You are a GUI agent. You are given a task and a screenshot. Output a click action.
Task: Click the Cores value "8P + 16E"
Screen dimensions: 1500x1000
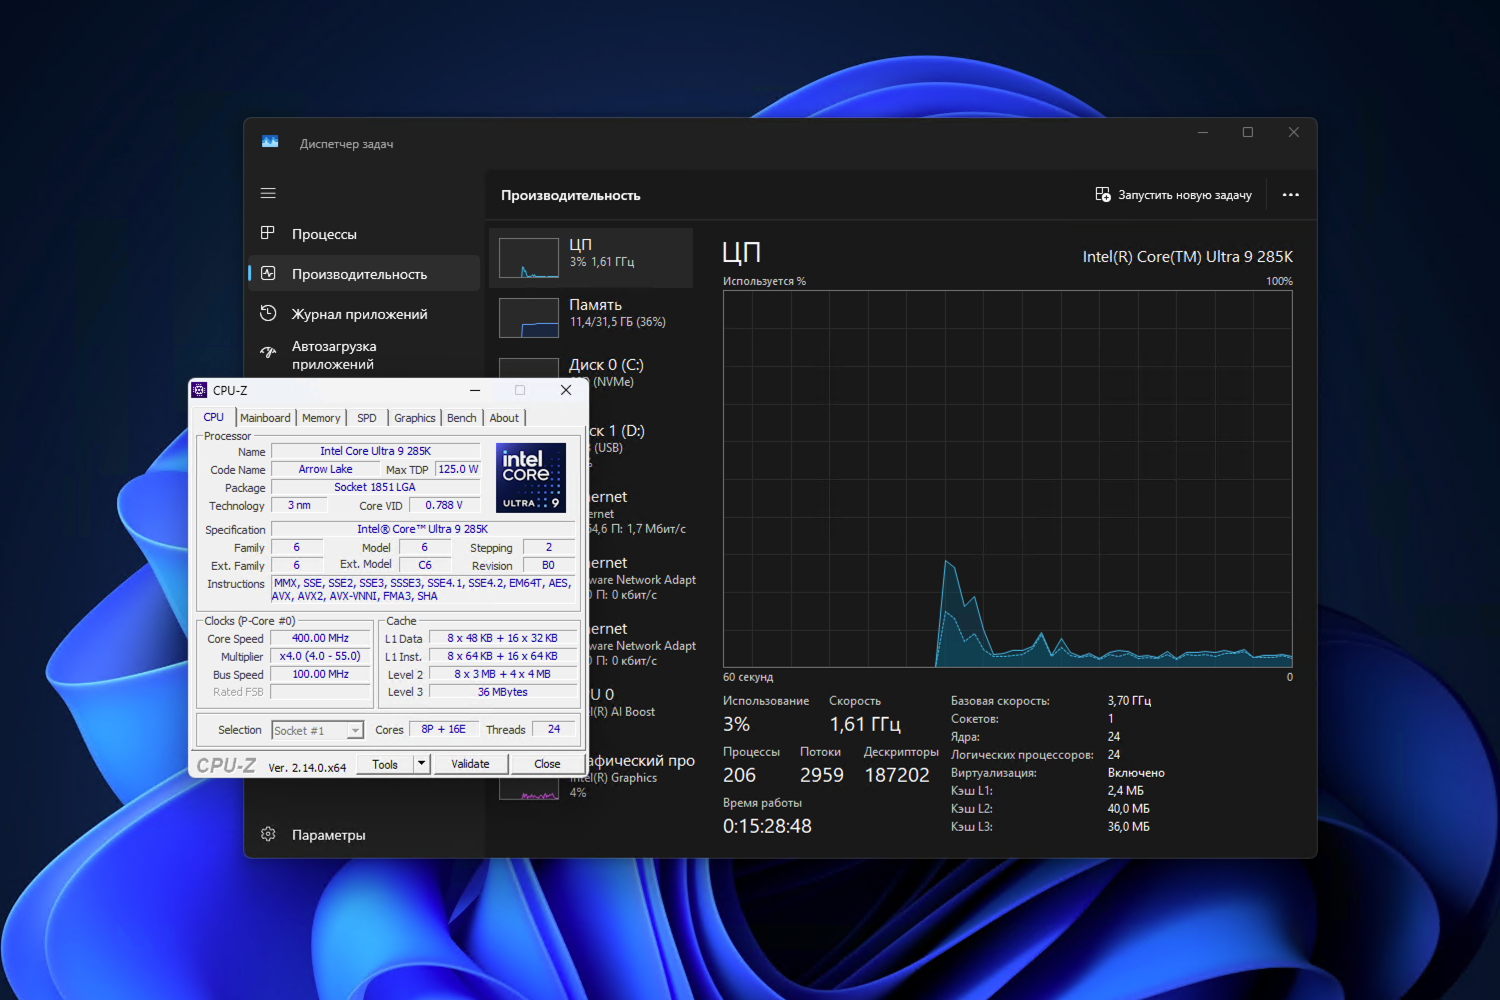(x=443, y=729)
